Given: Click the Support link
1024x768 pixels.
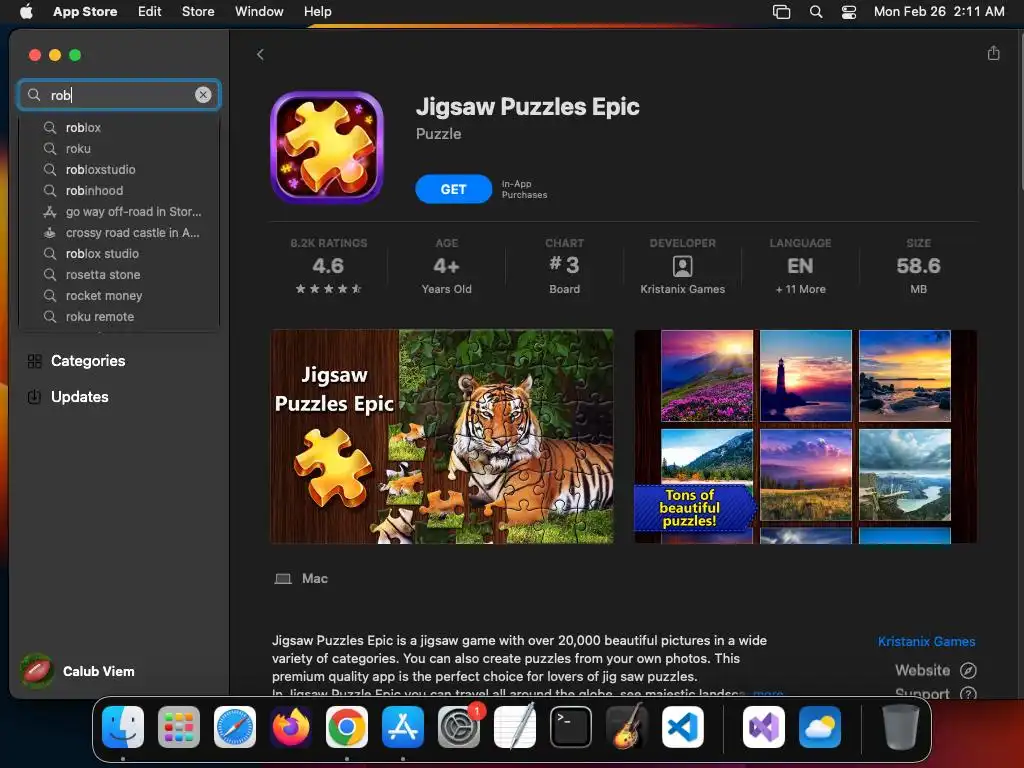Looking at the screenshot, I should coord(935,694).
